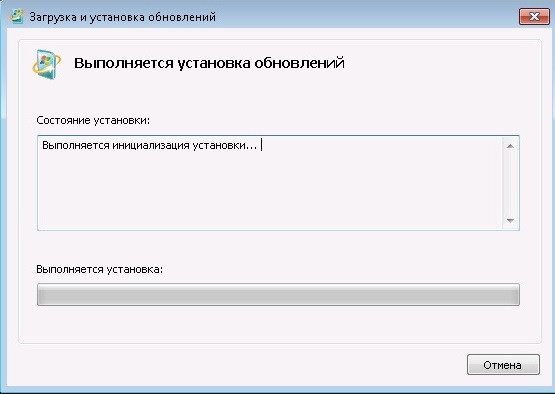Click window title 'Загрузка и установка обновлений'
This screenshot has height=394, width=555.
(x=122, y=17)
